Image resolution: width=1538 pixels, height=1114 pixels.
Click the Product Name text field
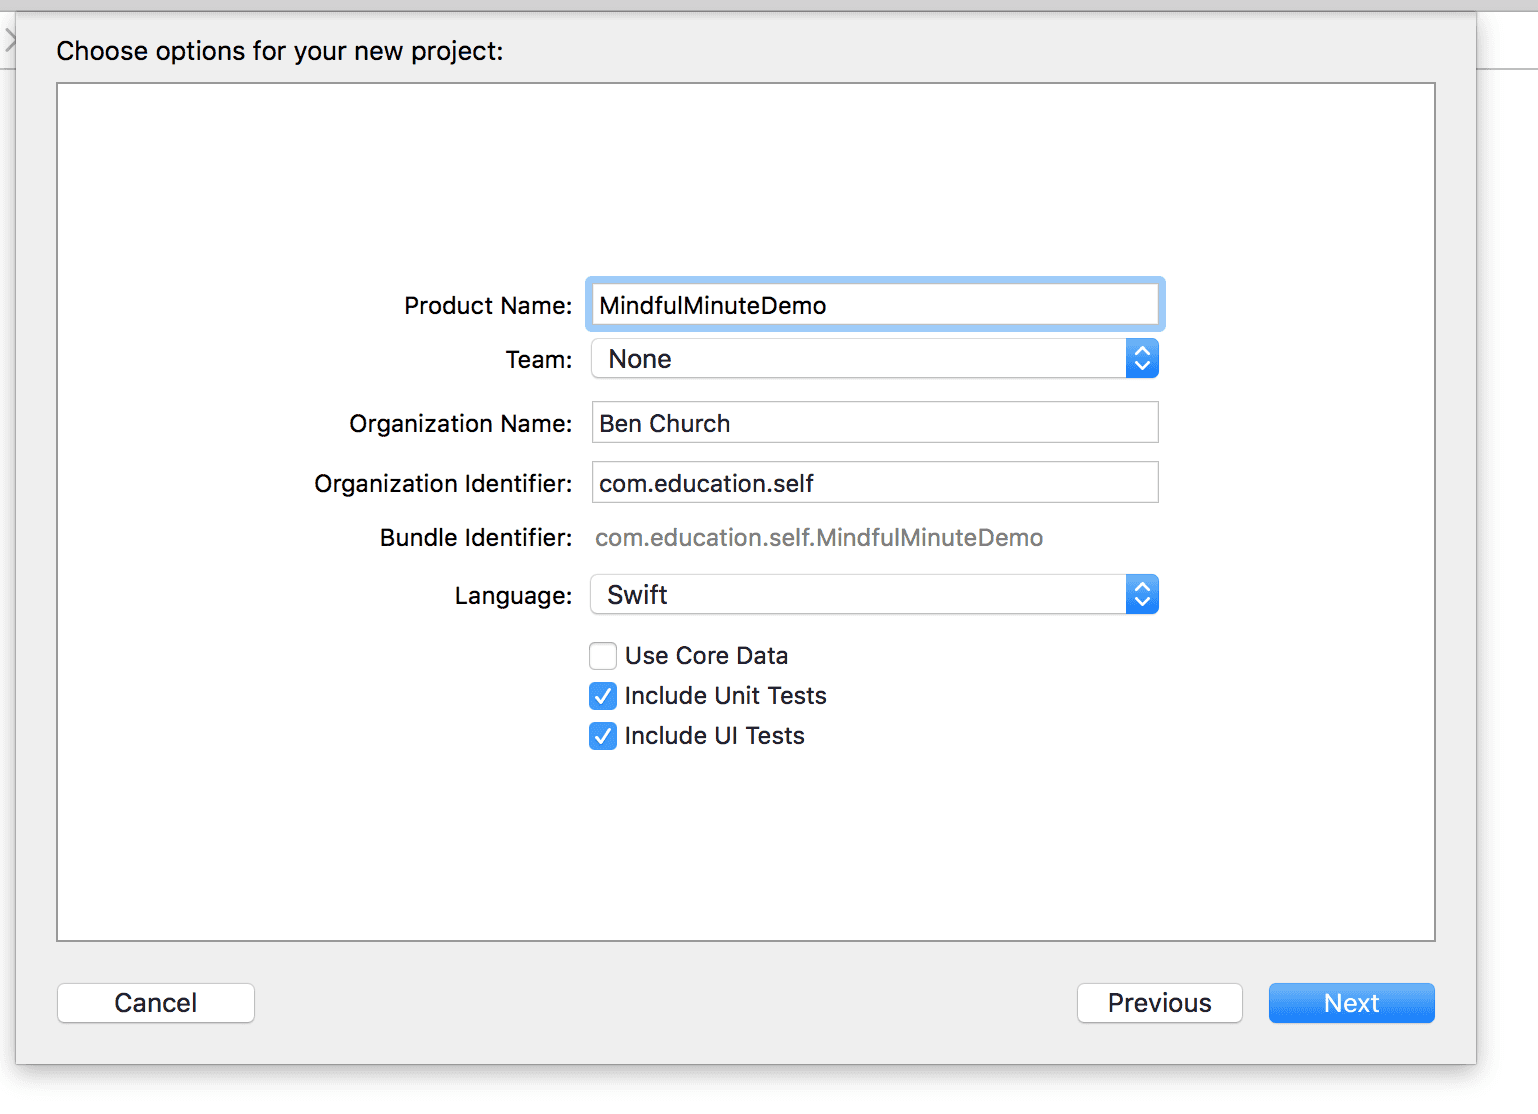tap(874, 305)
